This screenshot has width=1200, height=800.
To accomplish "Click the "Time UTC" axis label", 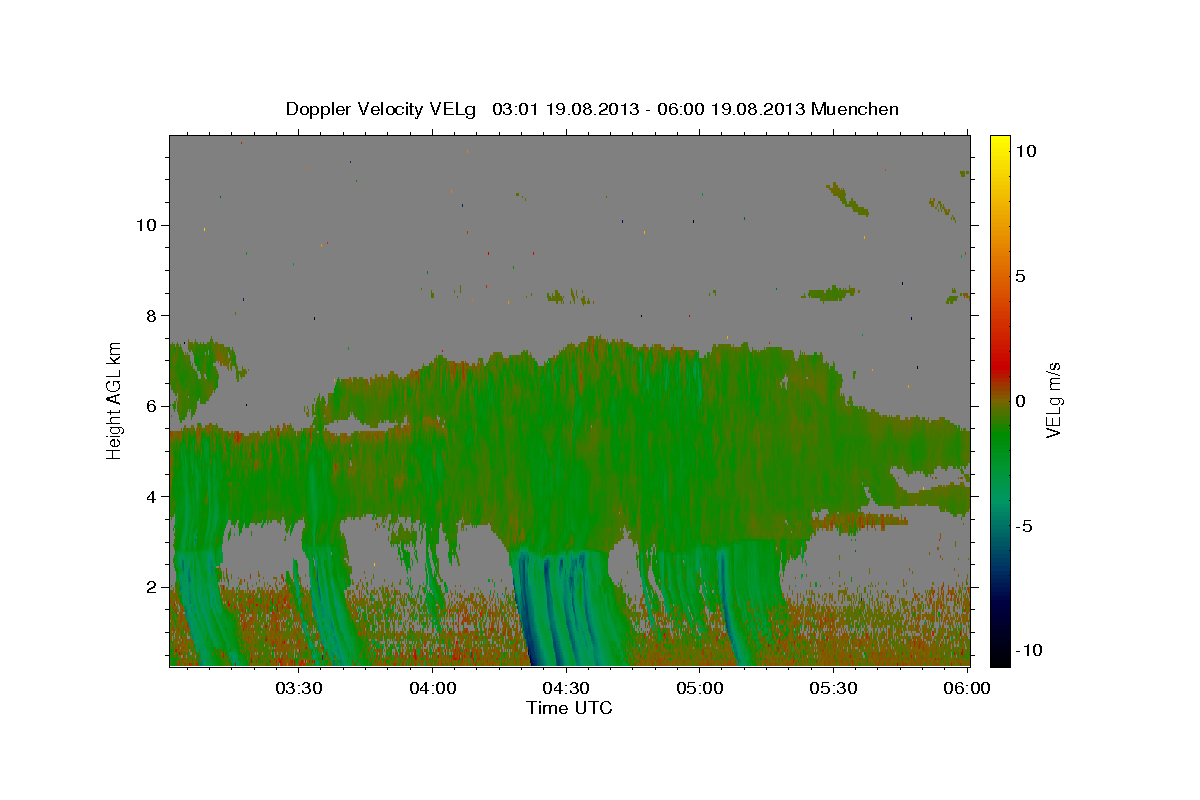I will click(x=569, y=708).
